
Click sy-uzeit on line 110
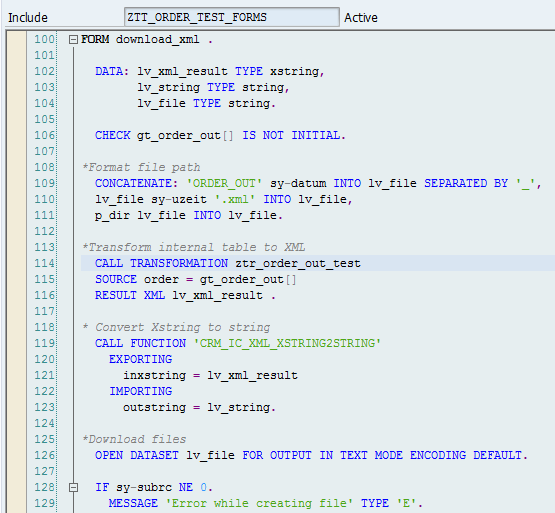click(x=179, y=199)
